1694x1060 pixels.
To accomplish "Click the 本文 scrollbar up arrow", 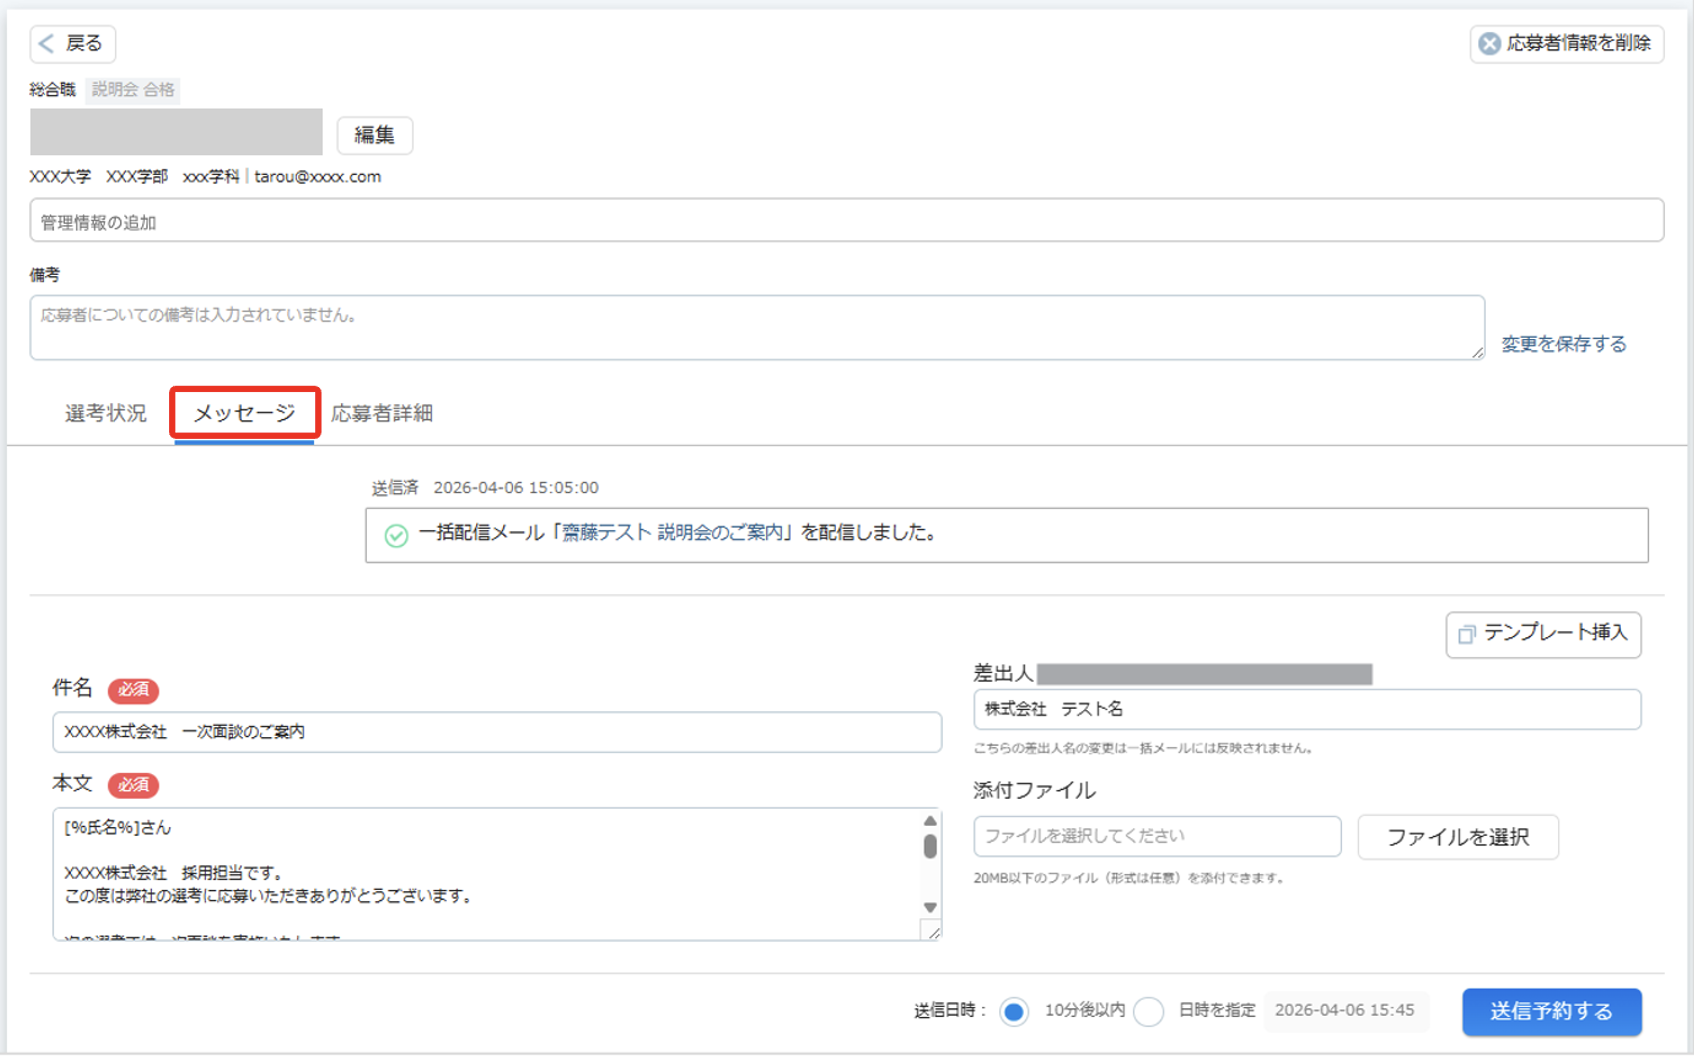I will [x=930, y=821].
